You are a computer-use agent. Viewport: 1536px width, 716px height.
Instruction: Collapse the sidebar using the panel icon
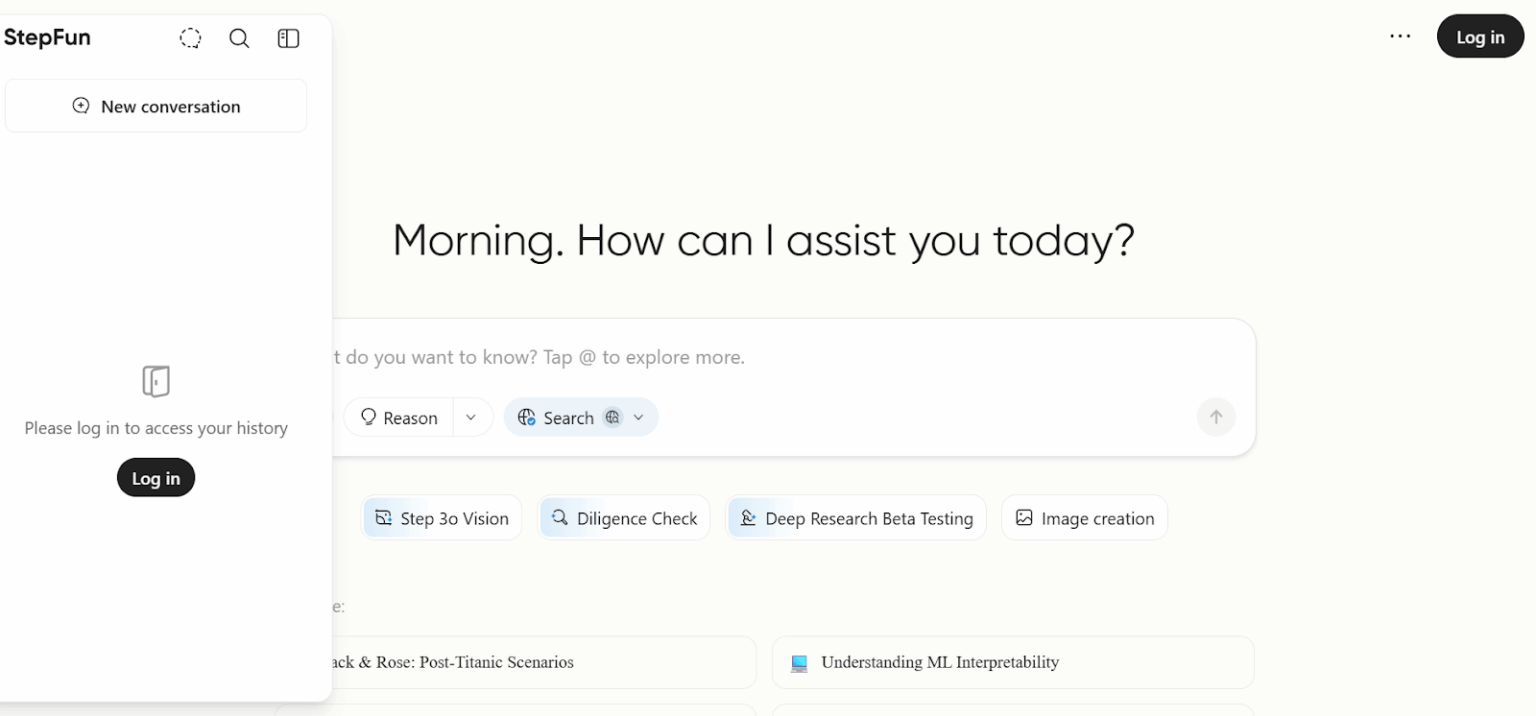(x=288, y=38)
